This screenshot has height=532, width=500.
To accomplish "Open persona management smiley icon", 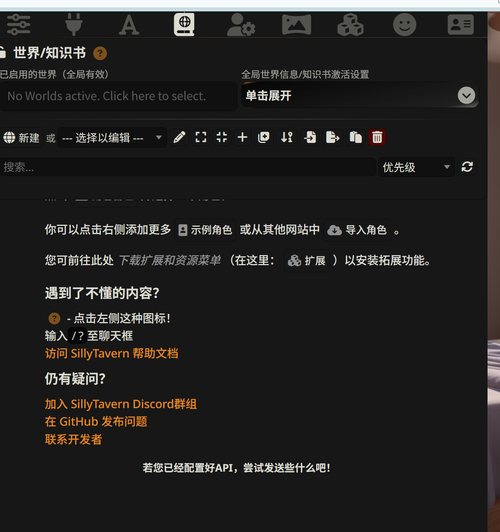I will tap(404, 24).
